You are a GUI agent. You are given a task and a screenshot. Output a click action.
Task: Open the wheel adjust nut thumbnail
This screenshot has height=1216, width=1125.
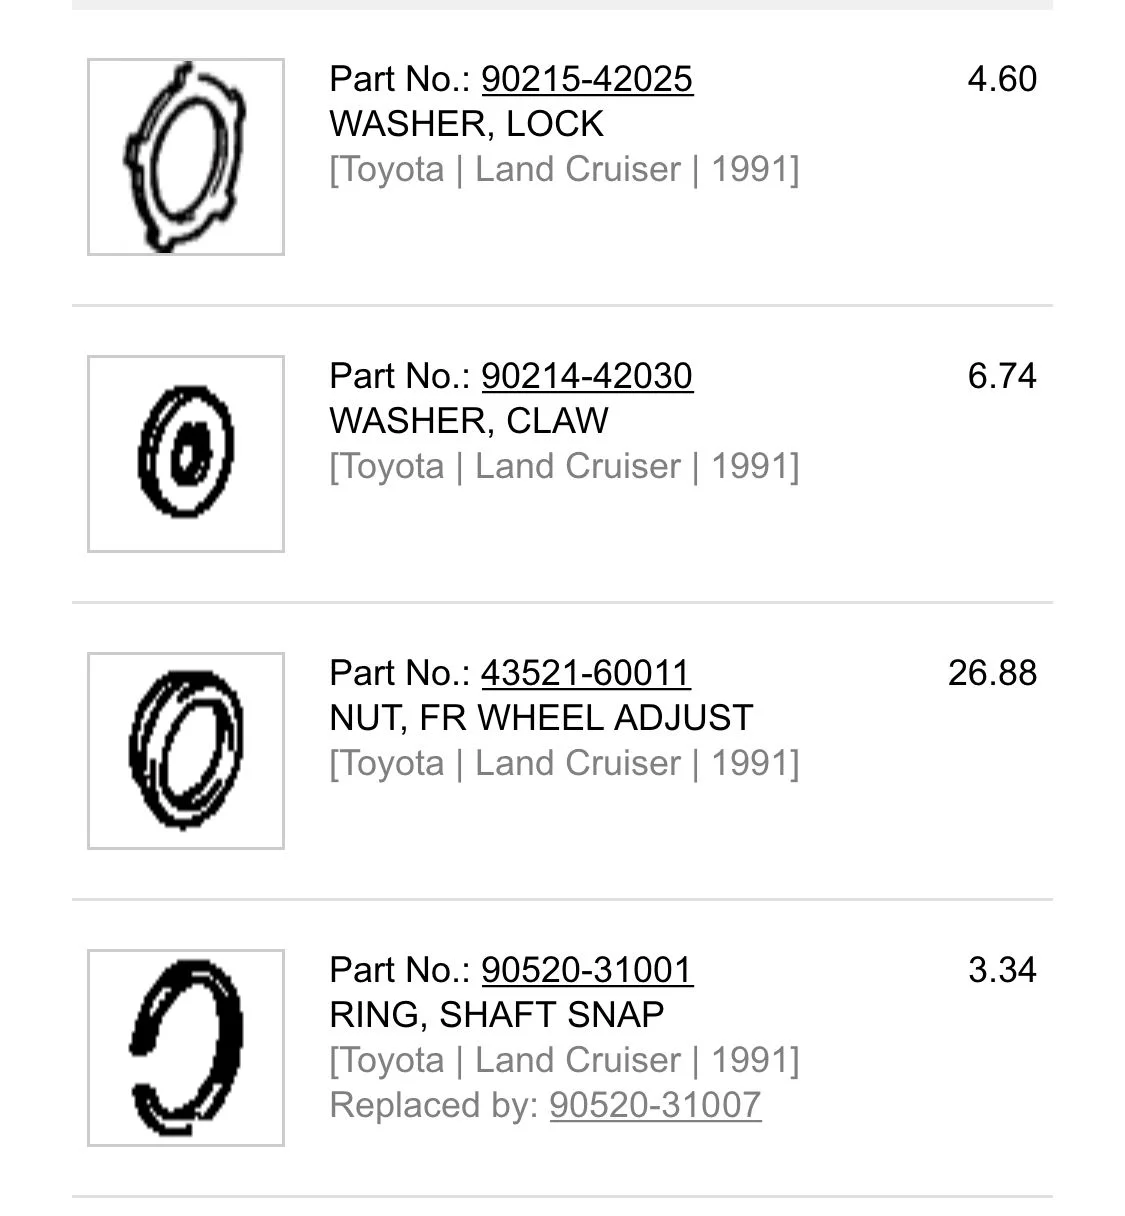[186, 751]
